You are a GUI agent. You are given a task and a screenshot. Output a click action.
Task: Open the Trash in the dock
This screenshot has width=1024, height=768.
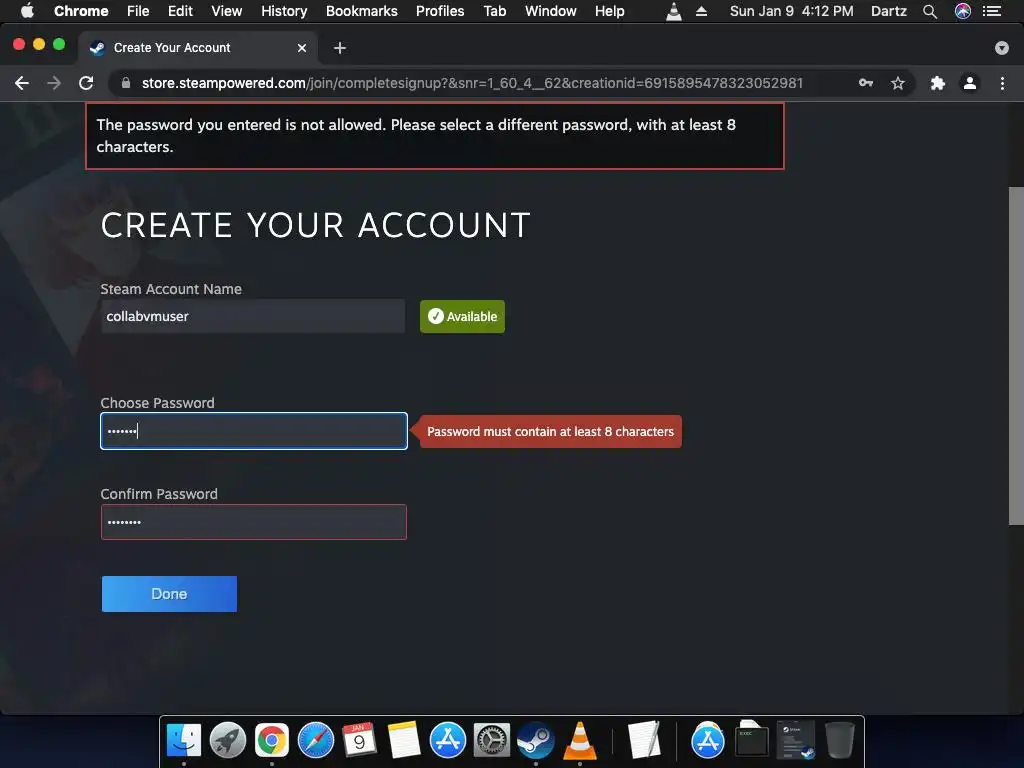pyautogui.click(x=840, y=740)
